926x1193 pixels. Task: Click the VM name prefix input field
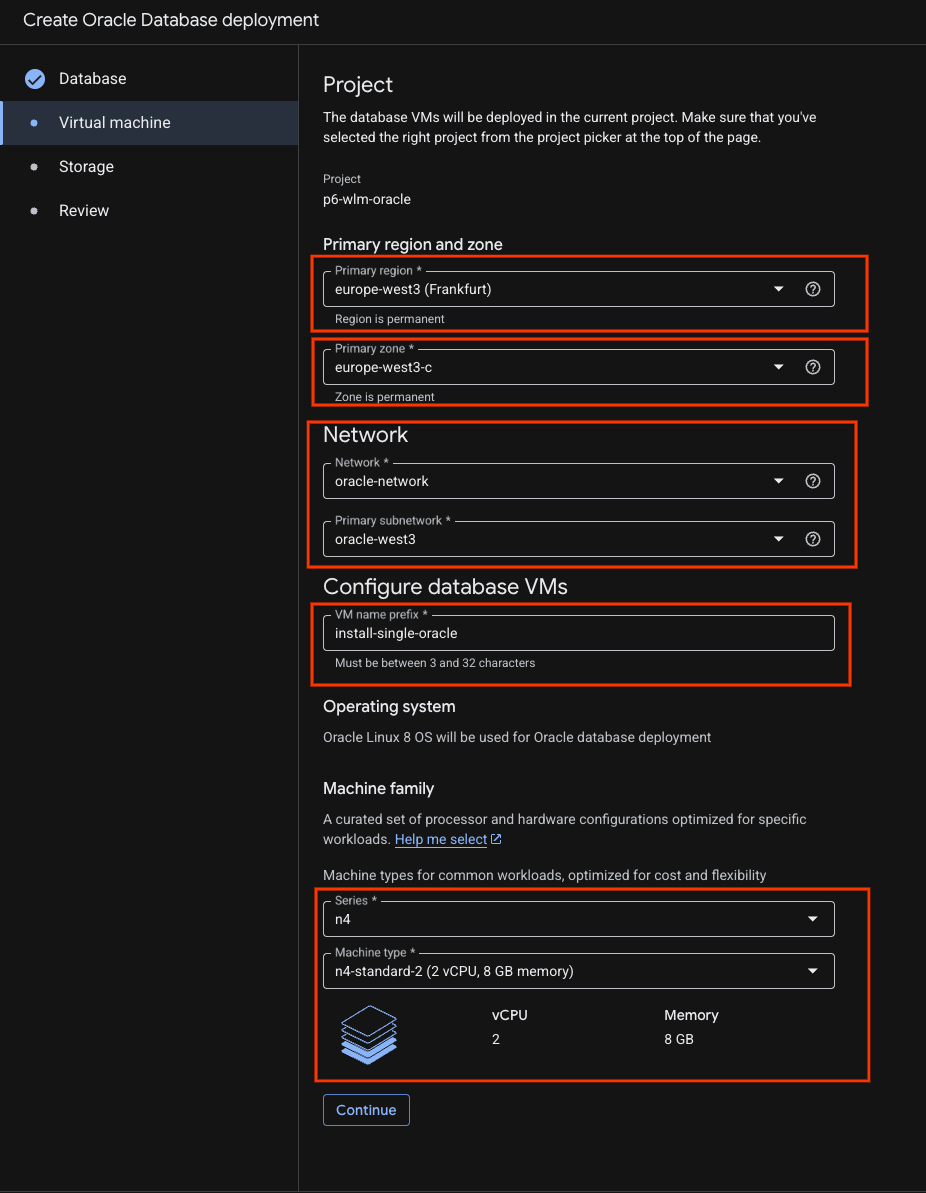click(x=578, y=633)
